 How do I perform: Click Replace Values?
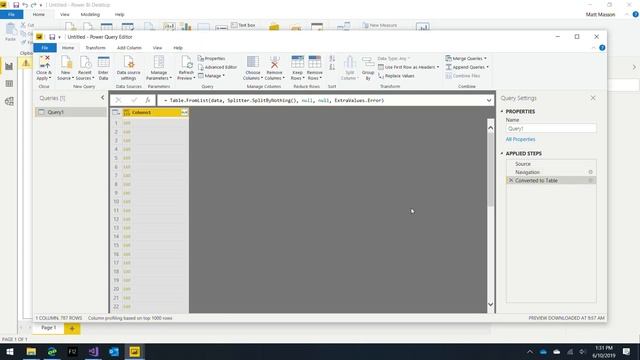(396, 76)
